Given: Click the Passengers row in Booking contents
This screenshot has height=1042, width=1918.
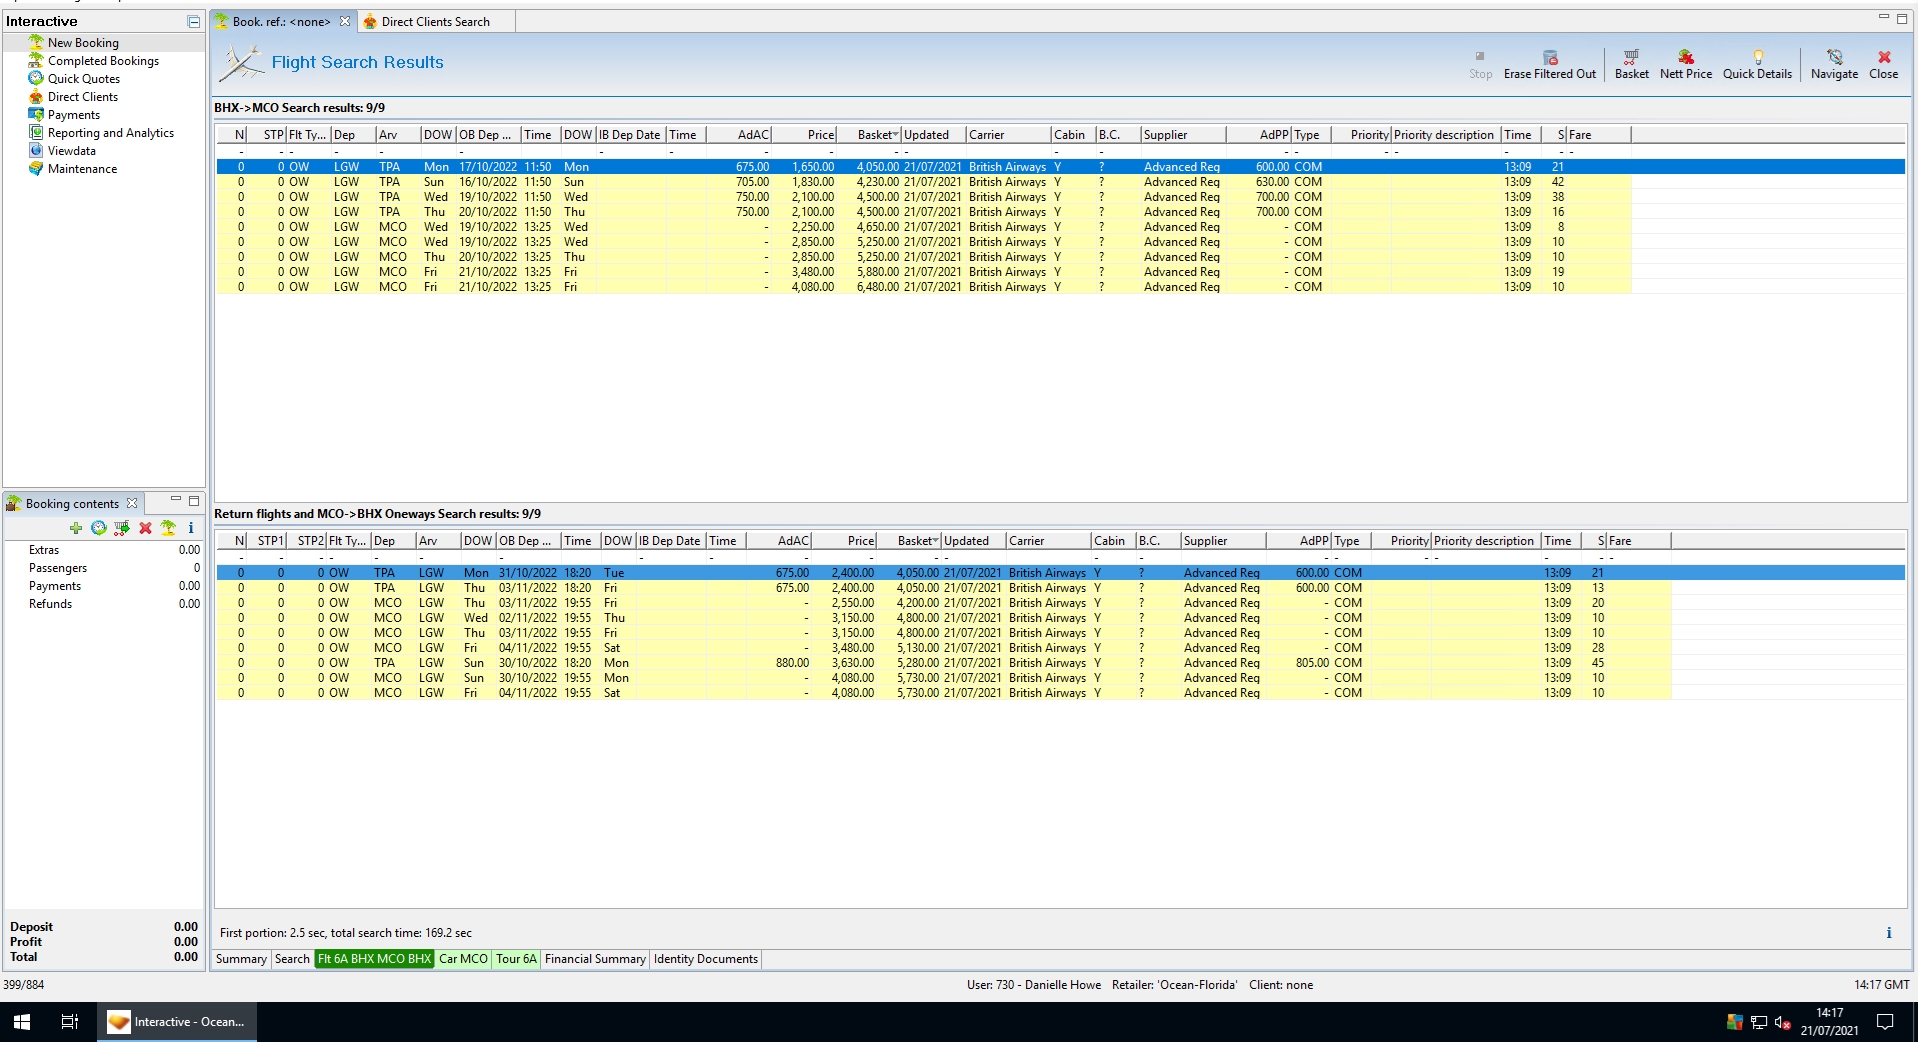Looking at the screenshot, I should point(104,568).
